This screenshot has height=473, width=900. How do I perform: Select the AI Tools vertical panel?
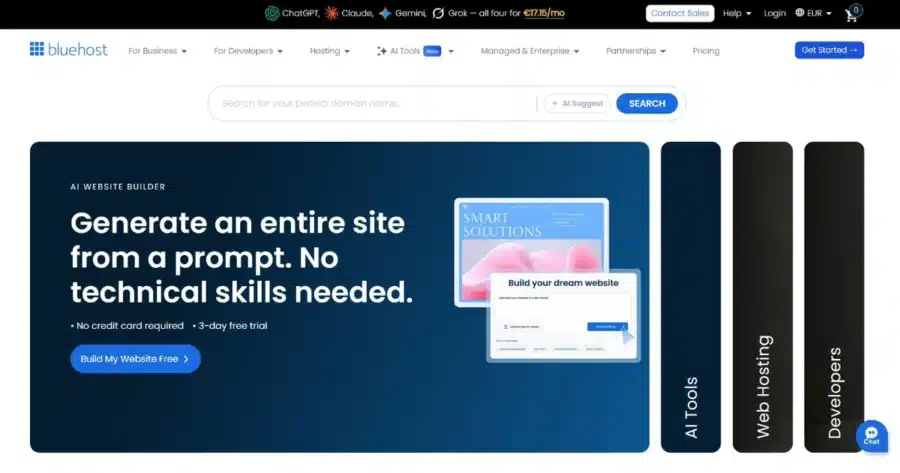coord(690,297)
